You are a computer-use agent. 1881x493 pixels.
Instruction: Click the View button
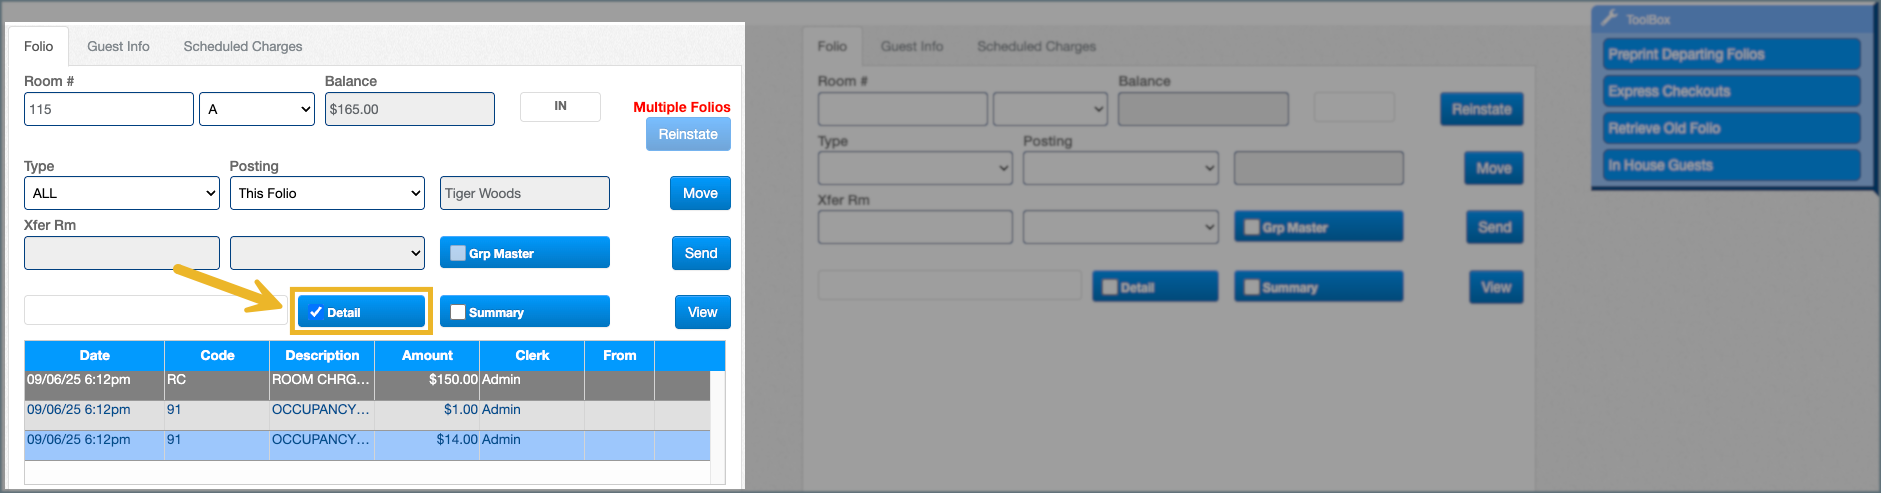pos(702,312)
